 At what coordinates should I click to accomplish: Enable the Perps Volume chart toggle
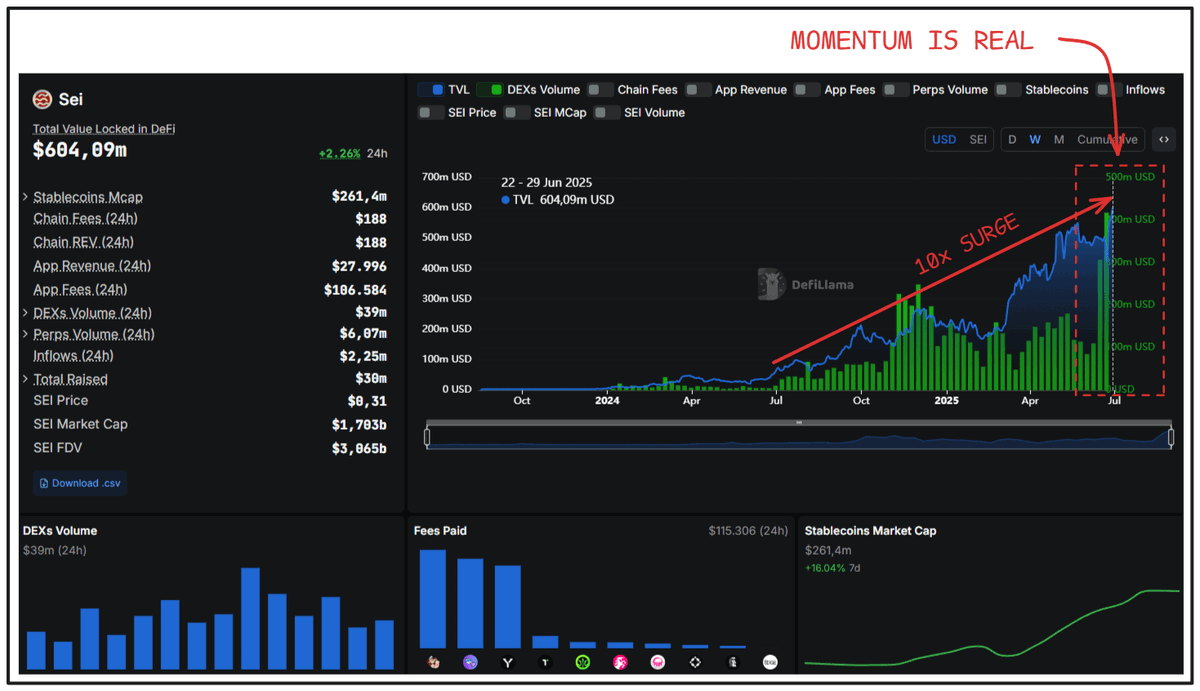click(896, 90)
